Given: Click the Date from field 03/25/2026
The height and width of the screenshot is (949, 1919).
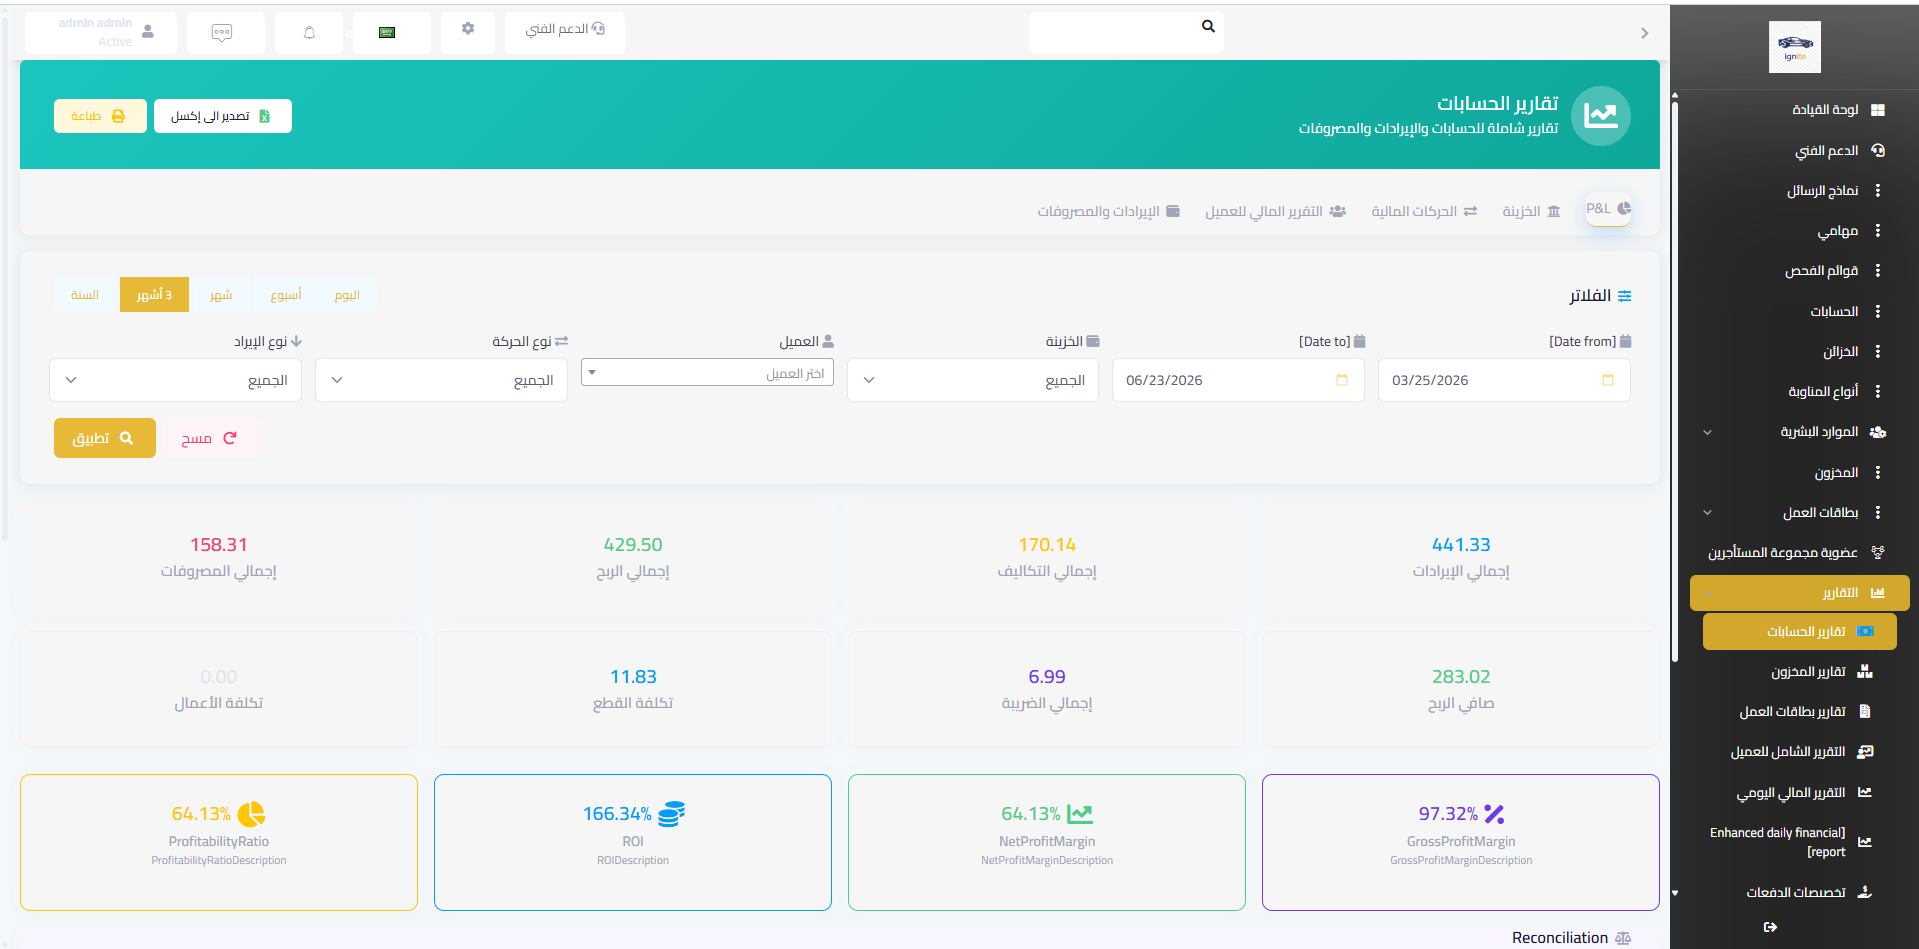Looking at the screenshot, I should 1504,380.
